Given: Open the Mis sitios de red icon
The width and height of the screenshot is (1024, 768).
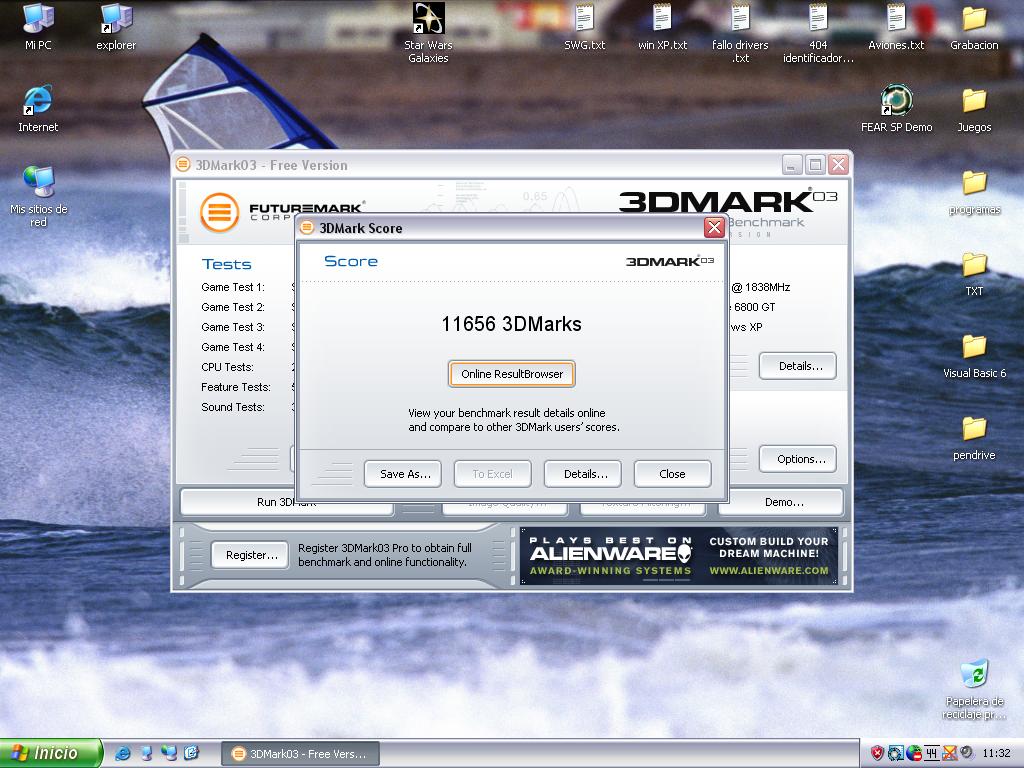Looking at the screenshot, I should pos(38,183).
